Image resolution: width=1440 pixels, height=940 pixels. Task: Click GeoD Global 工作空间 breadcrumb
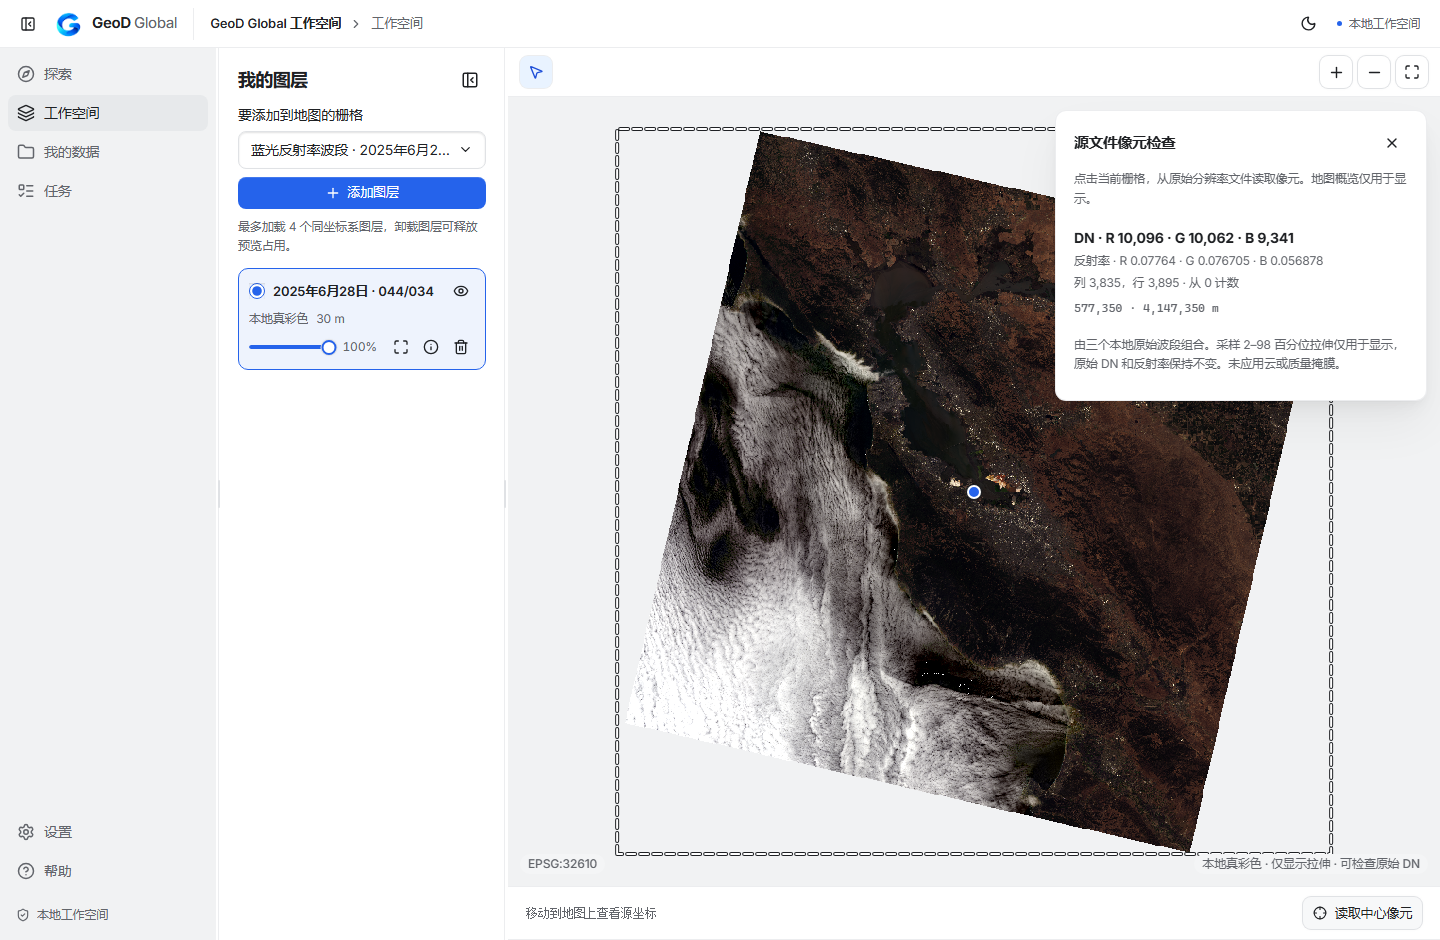click(276, 23)
